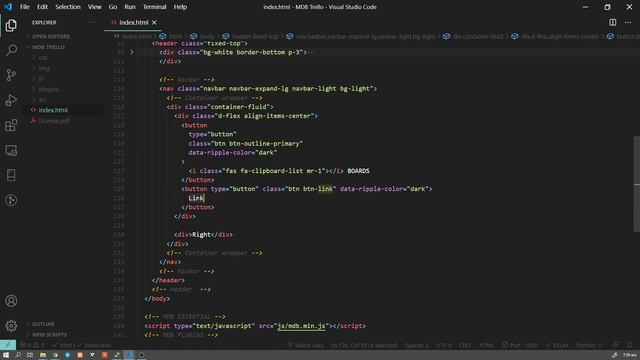Open the Selection menu
This screenshot has width=640, height=360.
[x=68, y=7]
